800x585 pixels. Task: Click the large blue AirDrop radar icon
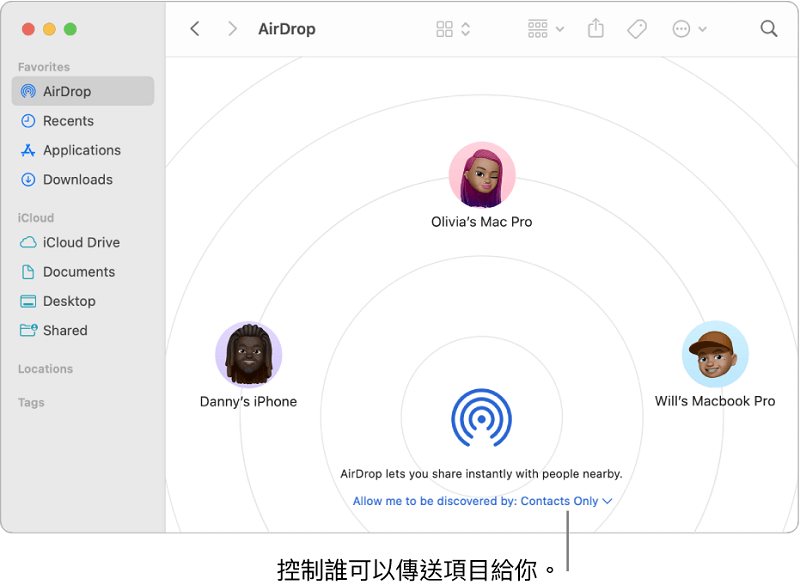(x=482, y=418)
